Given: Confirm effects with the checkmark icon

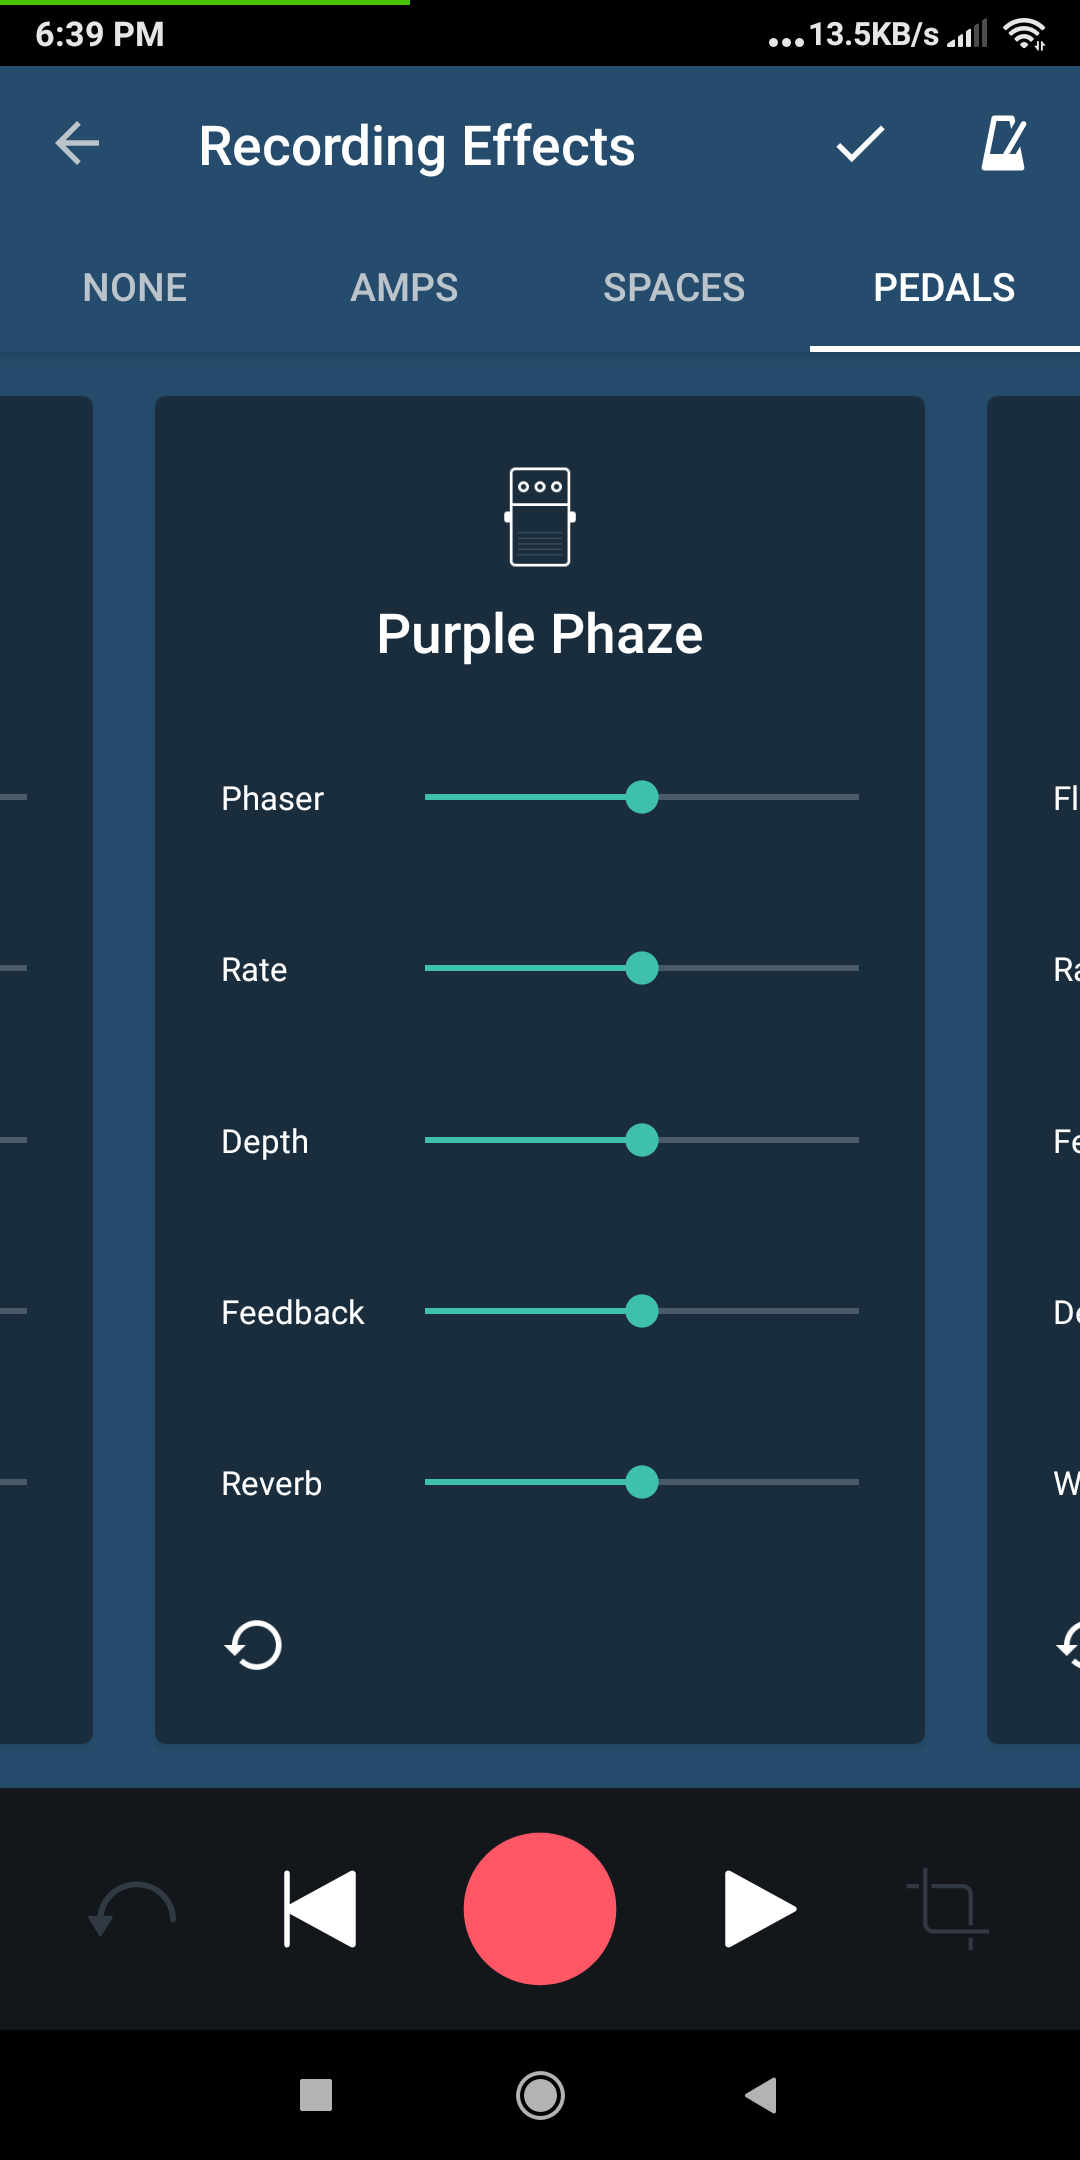Looking at the screenshot, I should coord(860,144).
